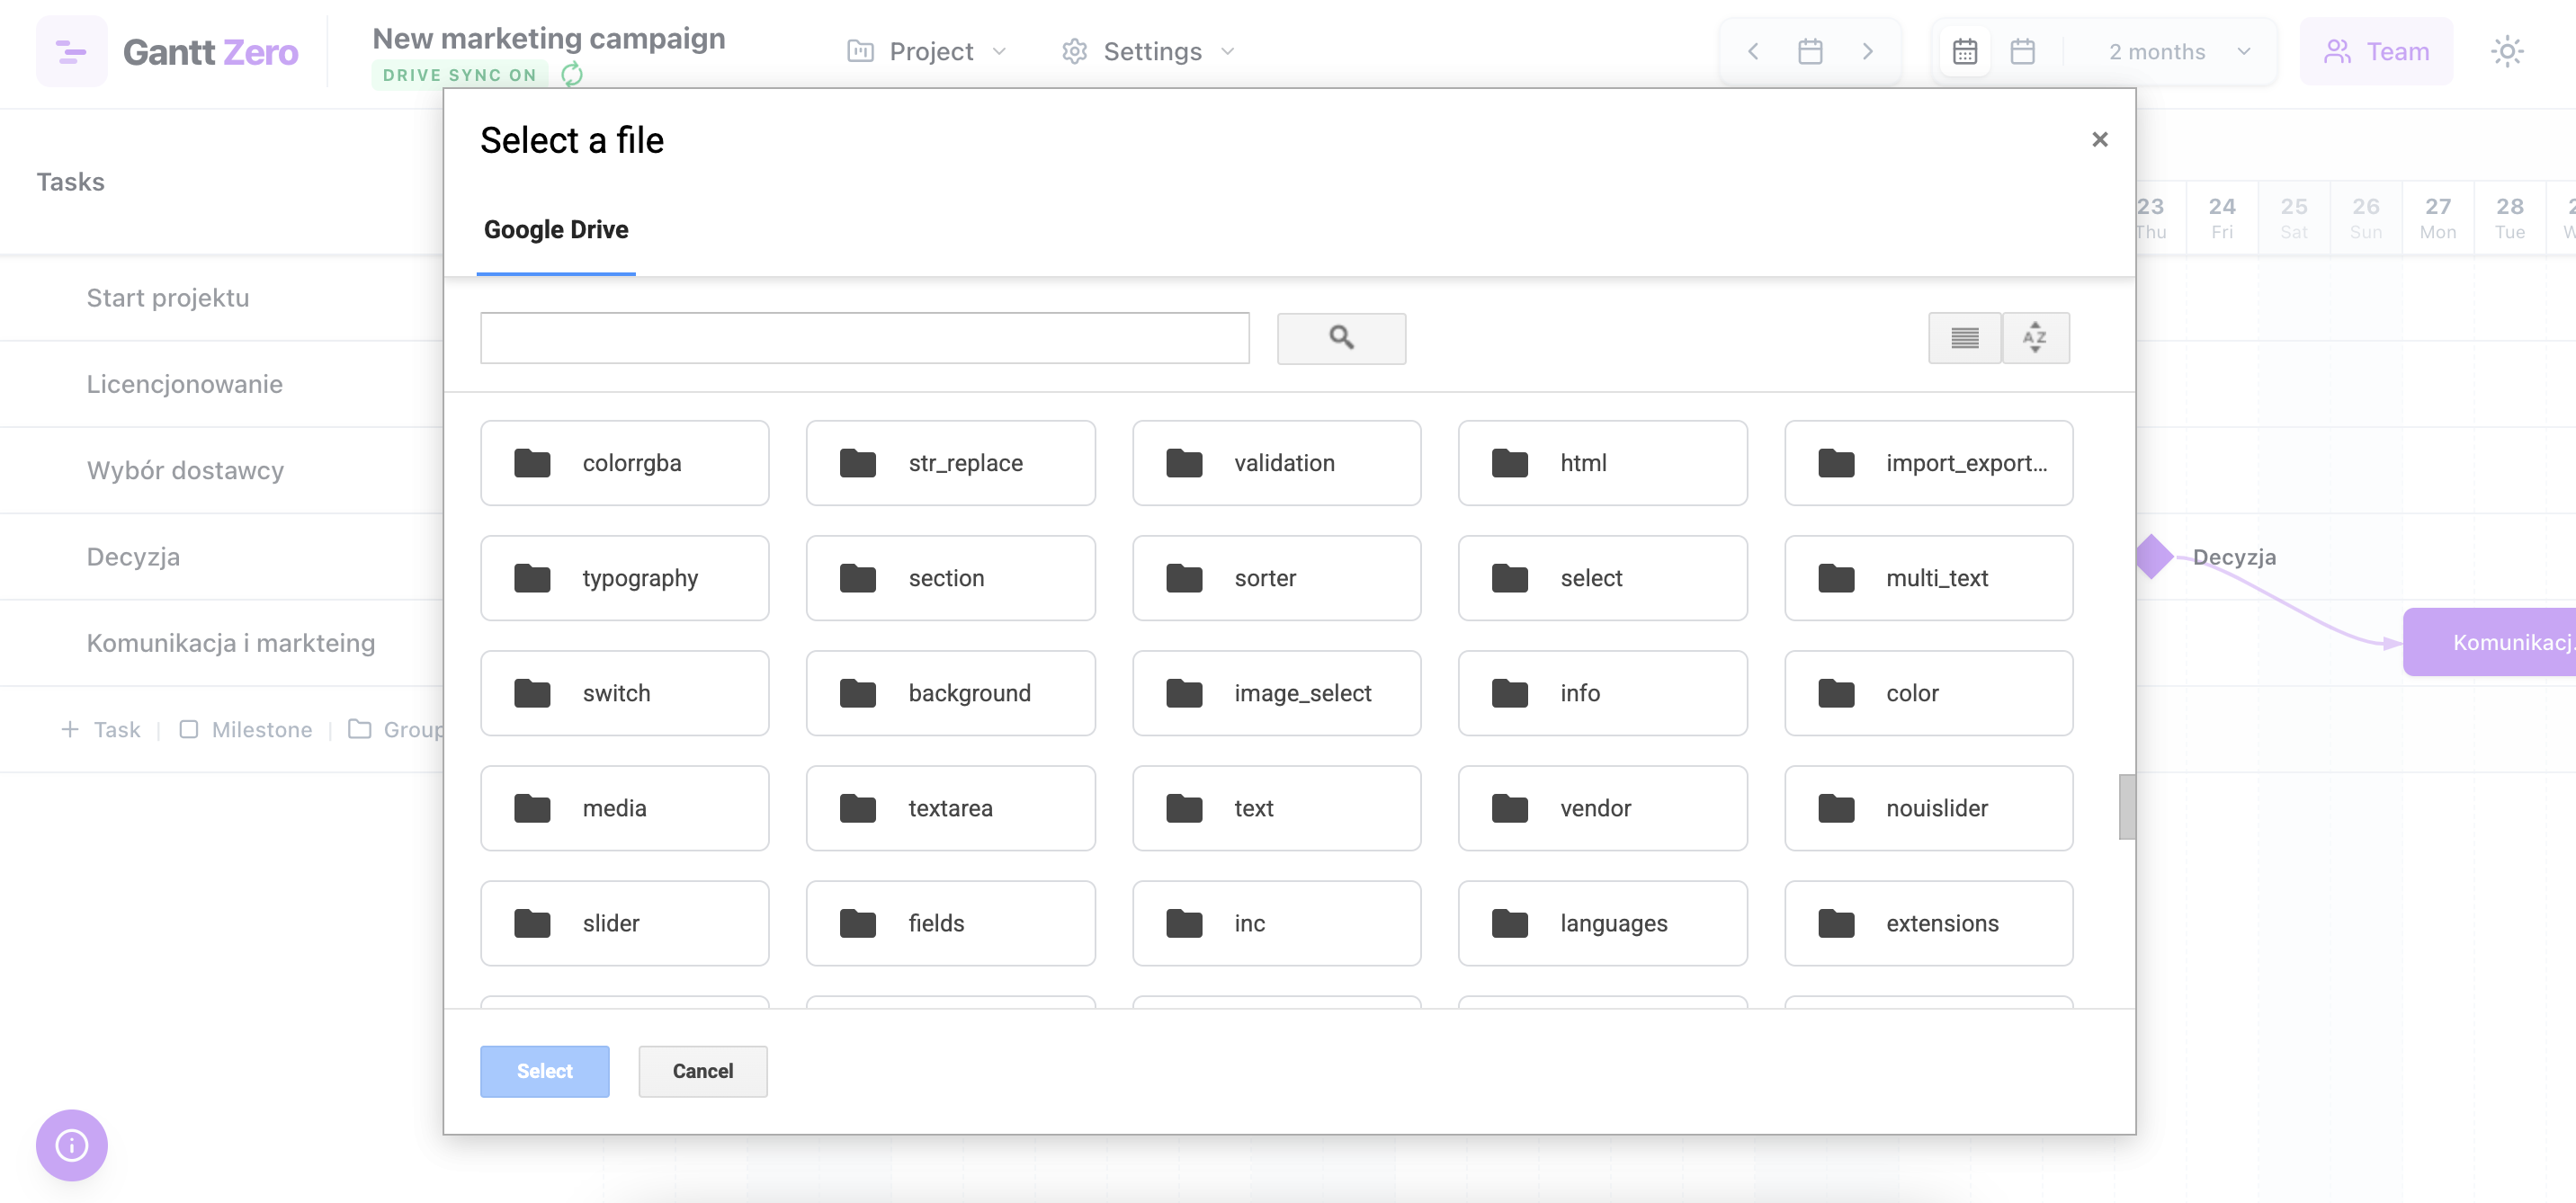Image resolution: width=2576 pixels, height=1203 pixels.
Task: Open the Settings dropdown chevron
Action: tap(1227, 52)
